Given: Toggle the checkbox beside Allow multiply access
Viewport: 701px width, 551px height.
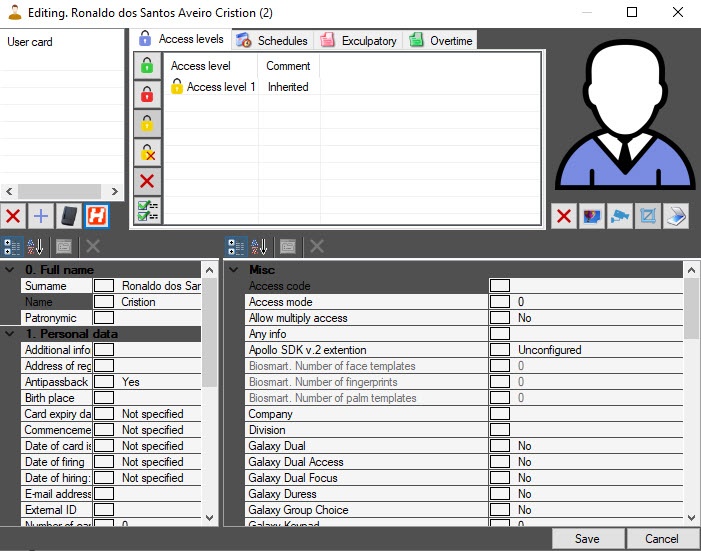Looking at the screenshot, I should tap(500, 318).
